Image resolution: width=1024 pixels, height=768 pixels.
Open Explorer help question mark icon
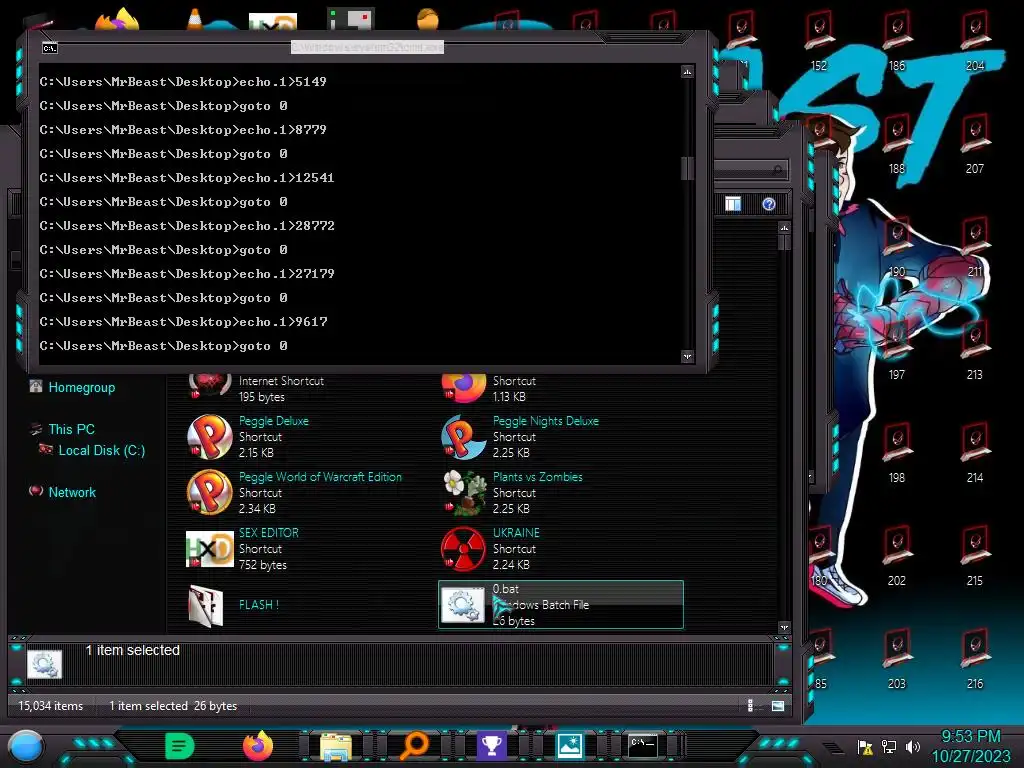point(769,204)
